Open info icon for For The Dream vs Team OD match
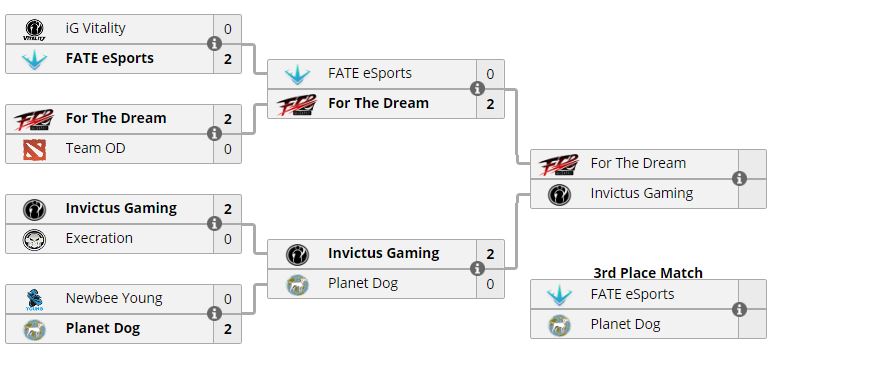Image resolution: width=886 pixels, height=384 pixels. coord(214,134)
